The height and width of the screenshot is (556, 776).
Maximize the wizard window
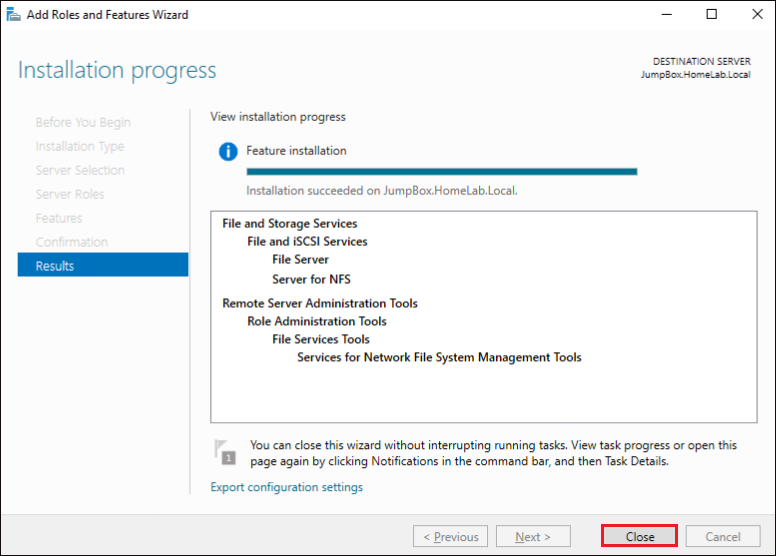(x=711, y=14)
